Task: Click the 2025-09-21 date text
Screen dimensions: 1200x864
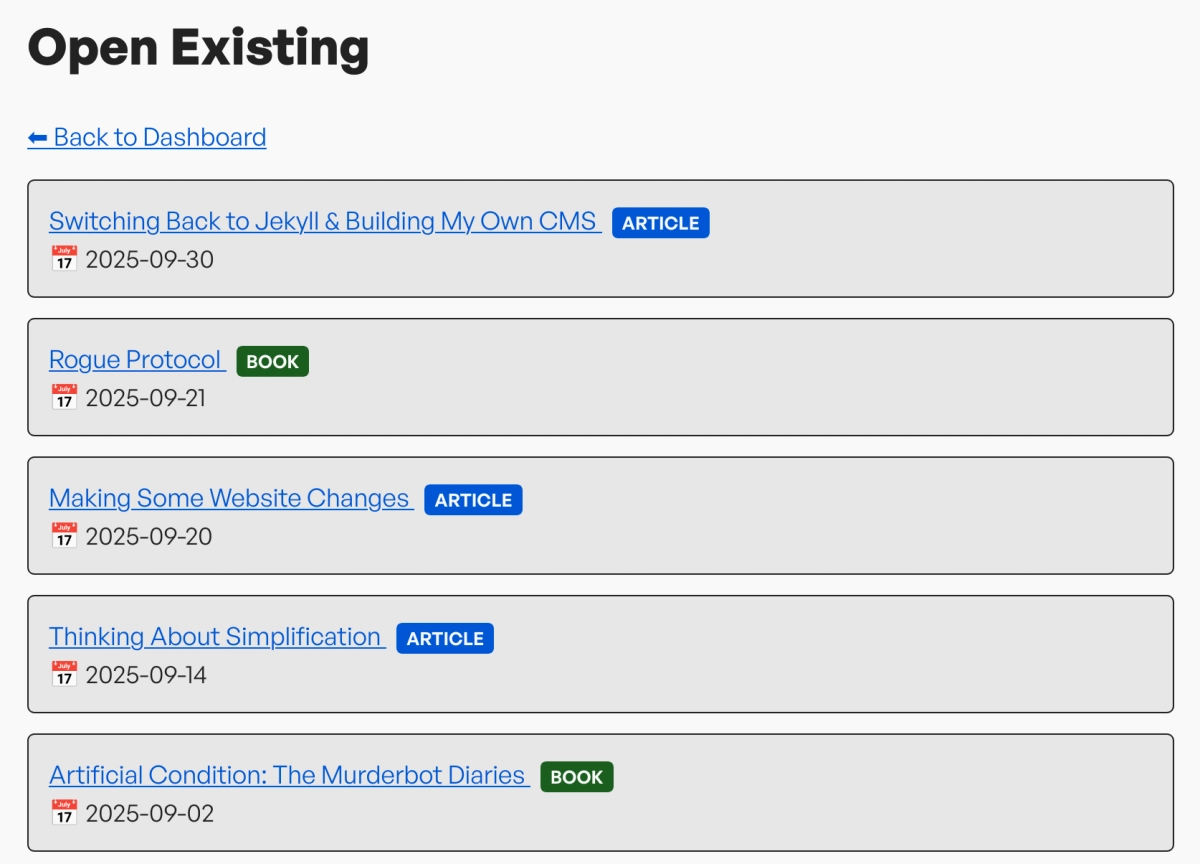Action: pyautogui.click(x=145, y=399)
